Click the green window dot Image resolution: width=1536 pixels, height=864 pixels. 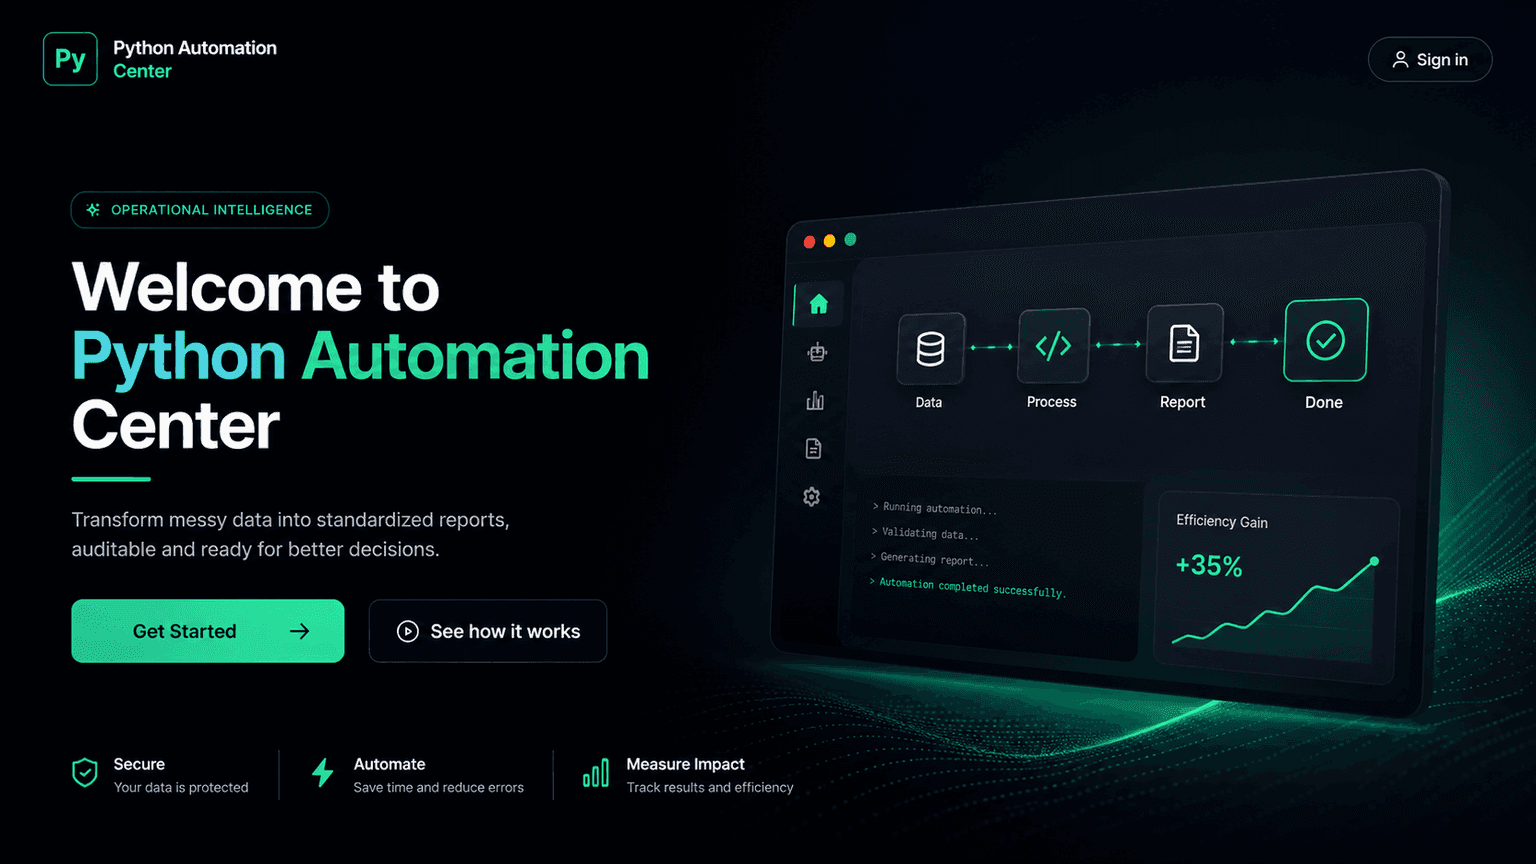coord(851,239)
